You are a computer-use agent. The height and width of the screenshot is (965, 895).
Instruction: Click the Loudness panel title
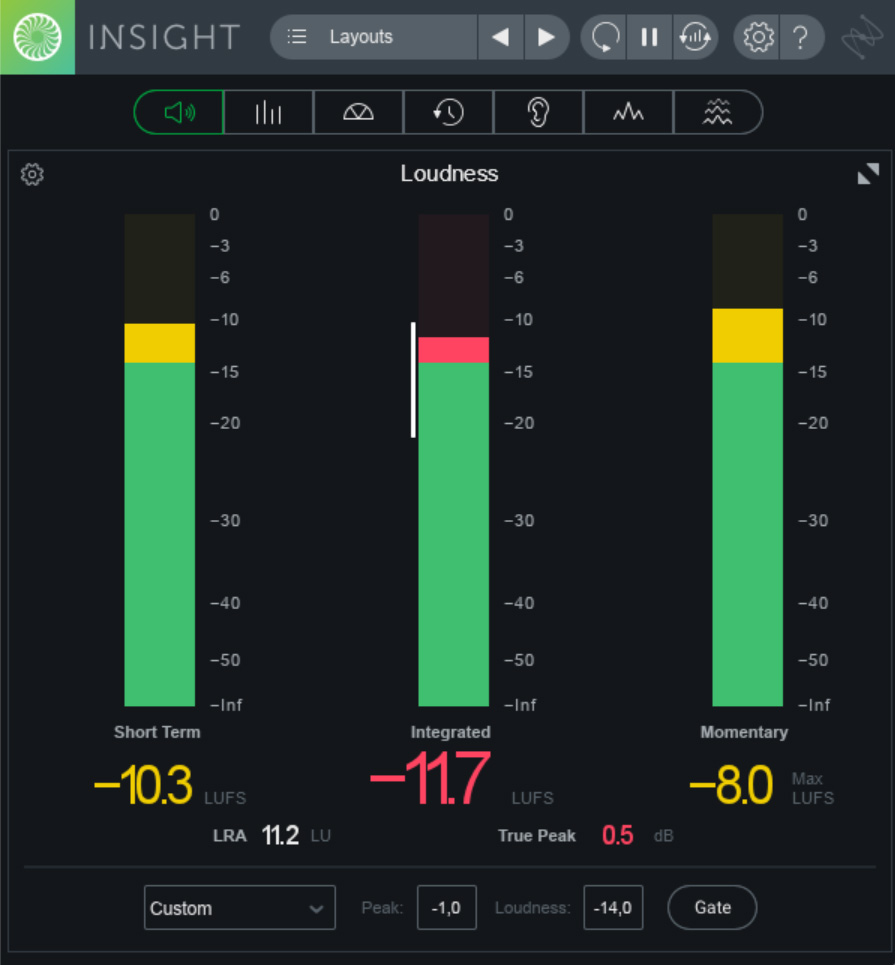click(449, 174)
